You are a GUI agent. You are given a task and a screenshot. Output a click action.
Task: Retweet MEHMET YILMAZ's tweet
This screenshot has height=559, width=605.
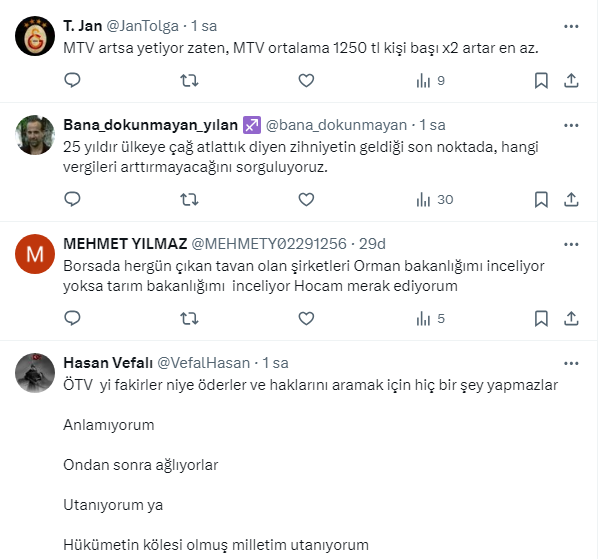188,319
